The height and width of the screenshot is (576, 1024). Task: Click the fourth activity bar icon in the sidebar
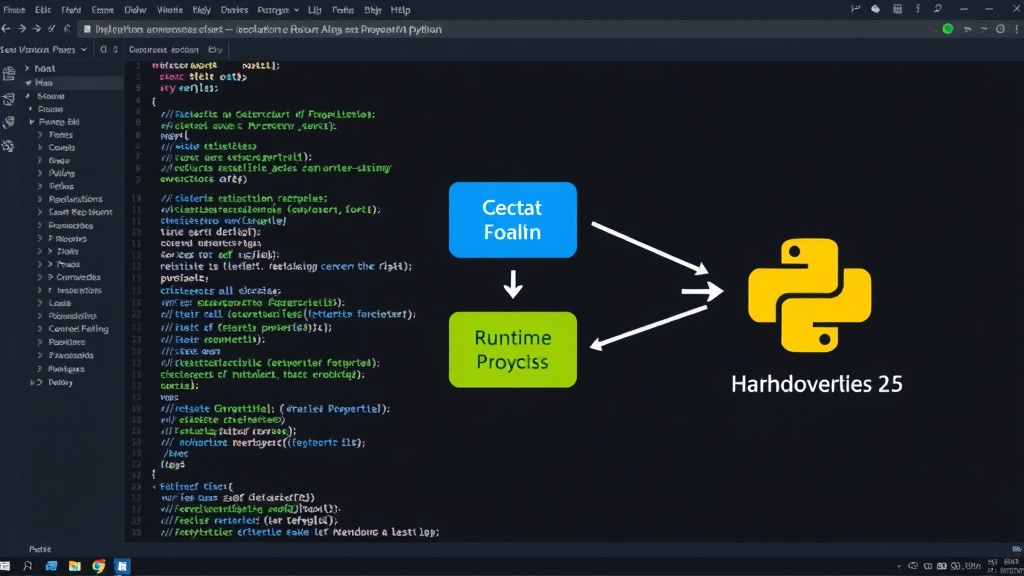point(8,146)
